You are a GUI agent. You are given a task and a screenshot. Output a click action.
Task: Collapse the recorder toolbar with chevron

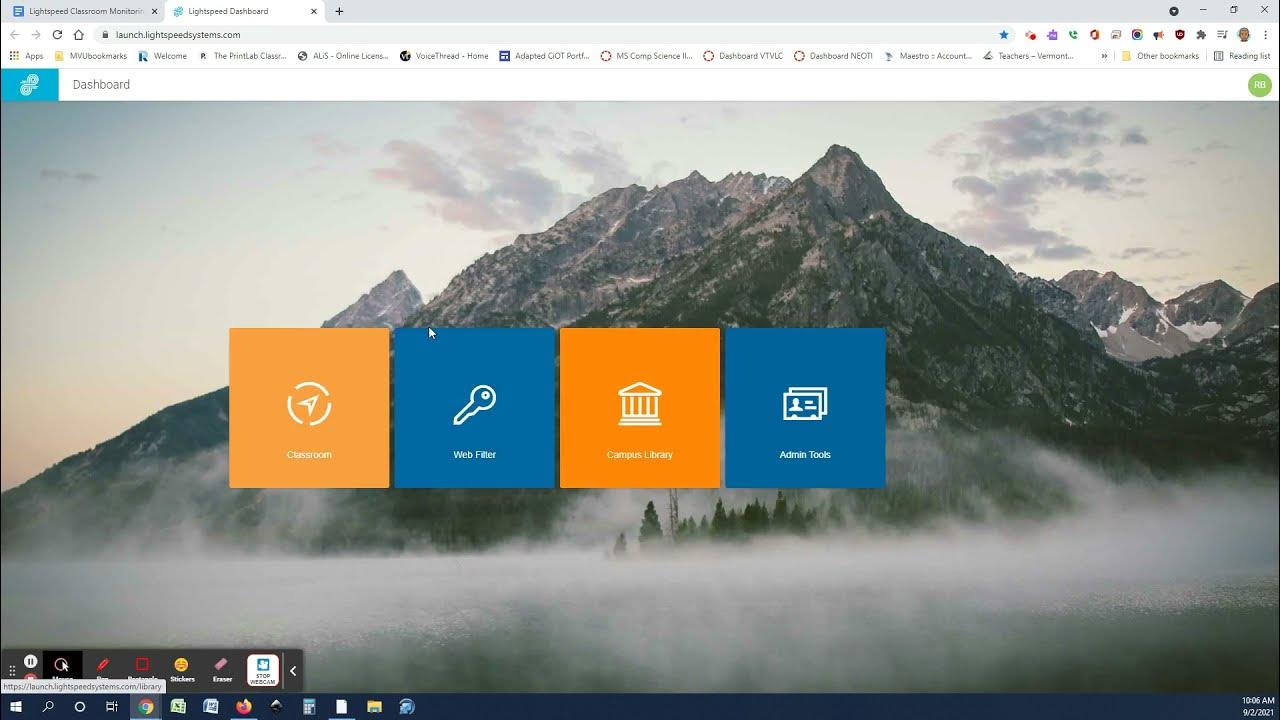coord(293,671)
